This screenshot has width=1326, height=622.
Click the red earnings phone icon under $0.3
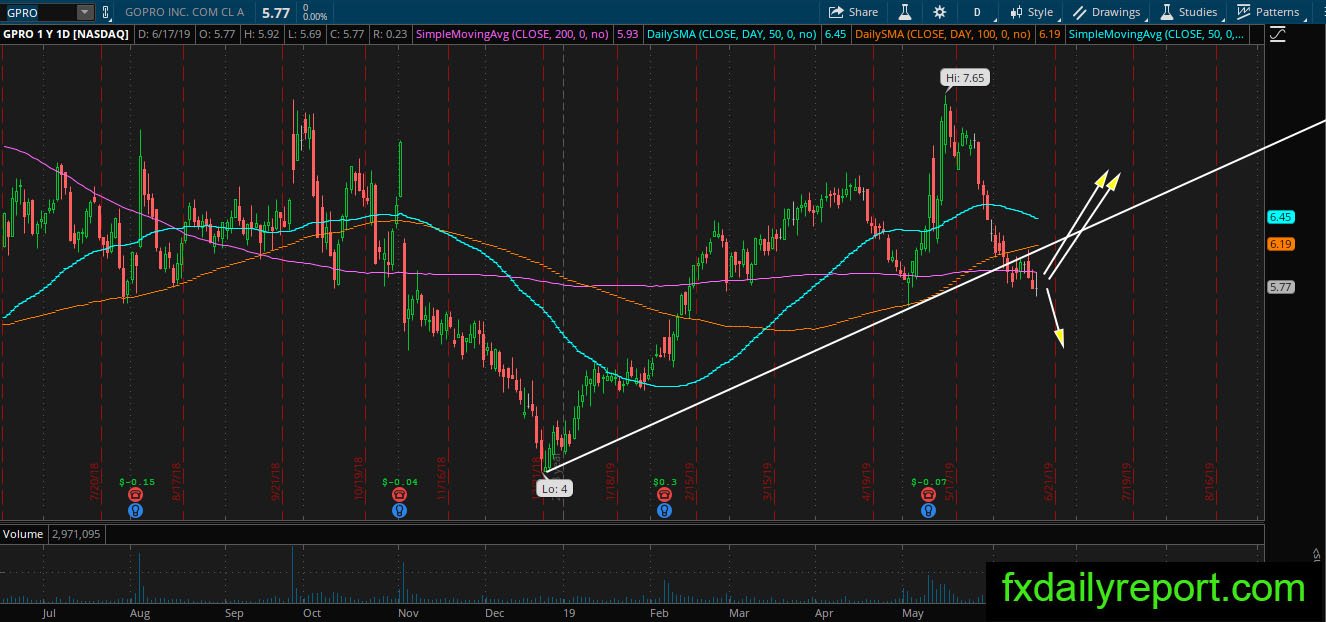664,494
